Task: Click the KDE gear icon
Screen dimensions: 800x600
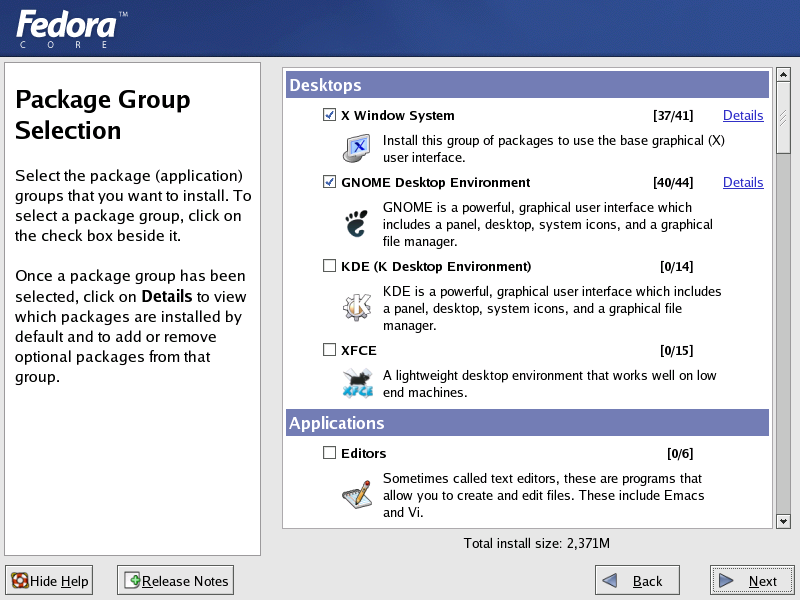Action: coord(357,307)
